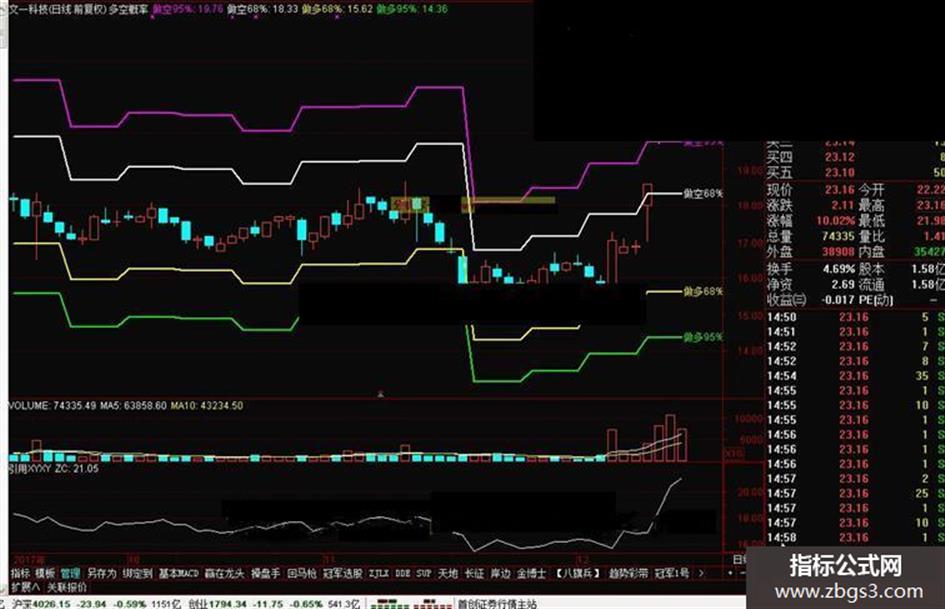Click the VOLUME: 74335.49 label
The height and width of the screenshot is (609, 945).
(52, 406)
